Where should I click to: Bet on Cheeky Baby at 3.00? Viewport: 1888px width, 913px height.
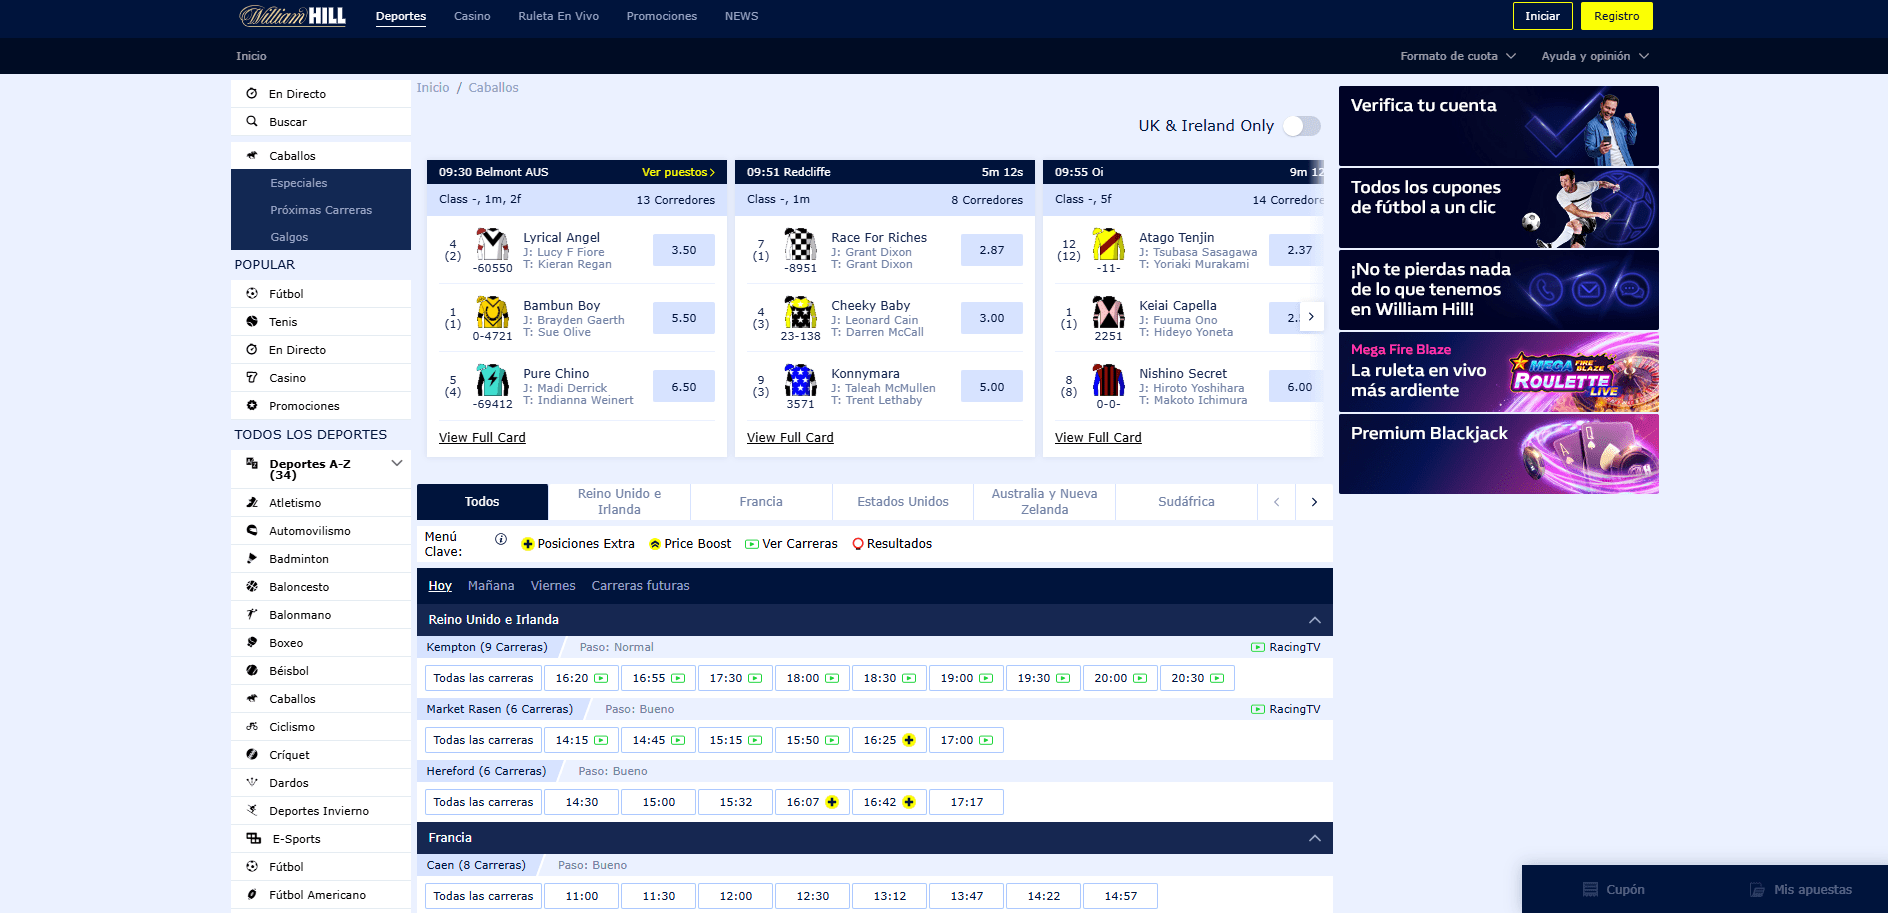tap(992, 318)
